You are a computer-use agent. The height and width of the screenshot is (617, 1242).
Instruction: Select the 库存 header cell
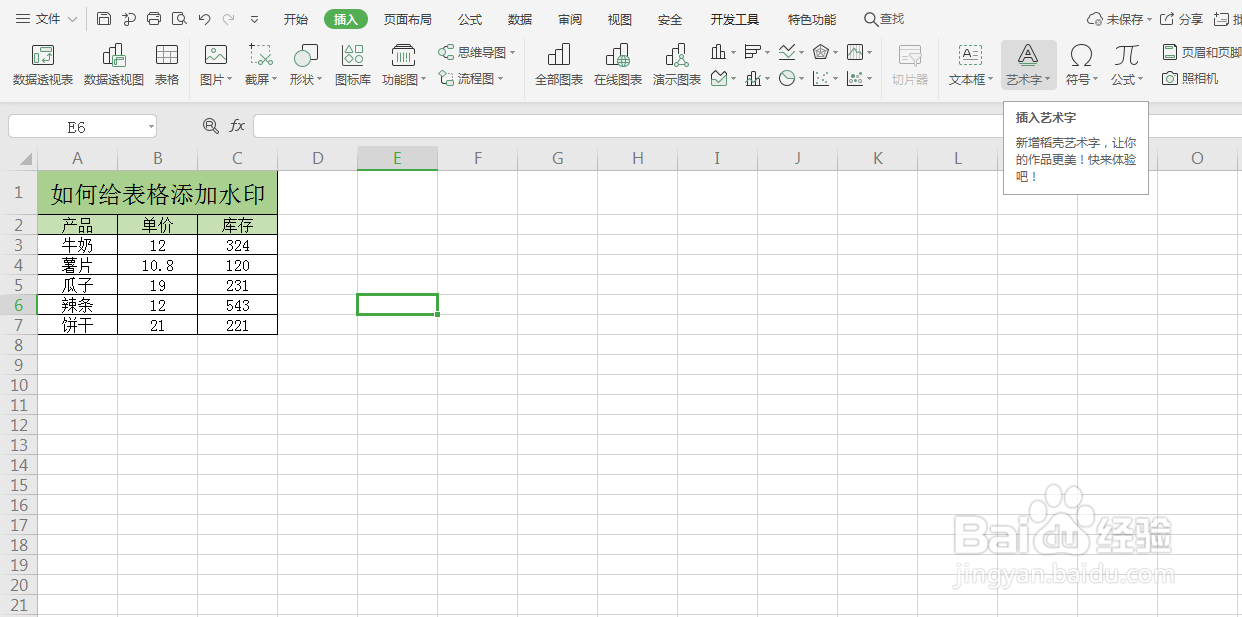coord(237,225)
